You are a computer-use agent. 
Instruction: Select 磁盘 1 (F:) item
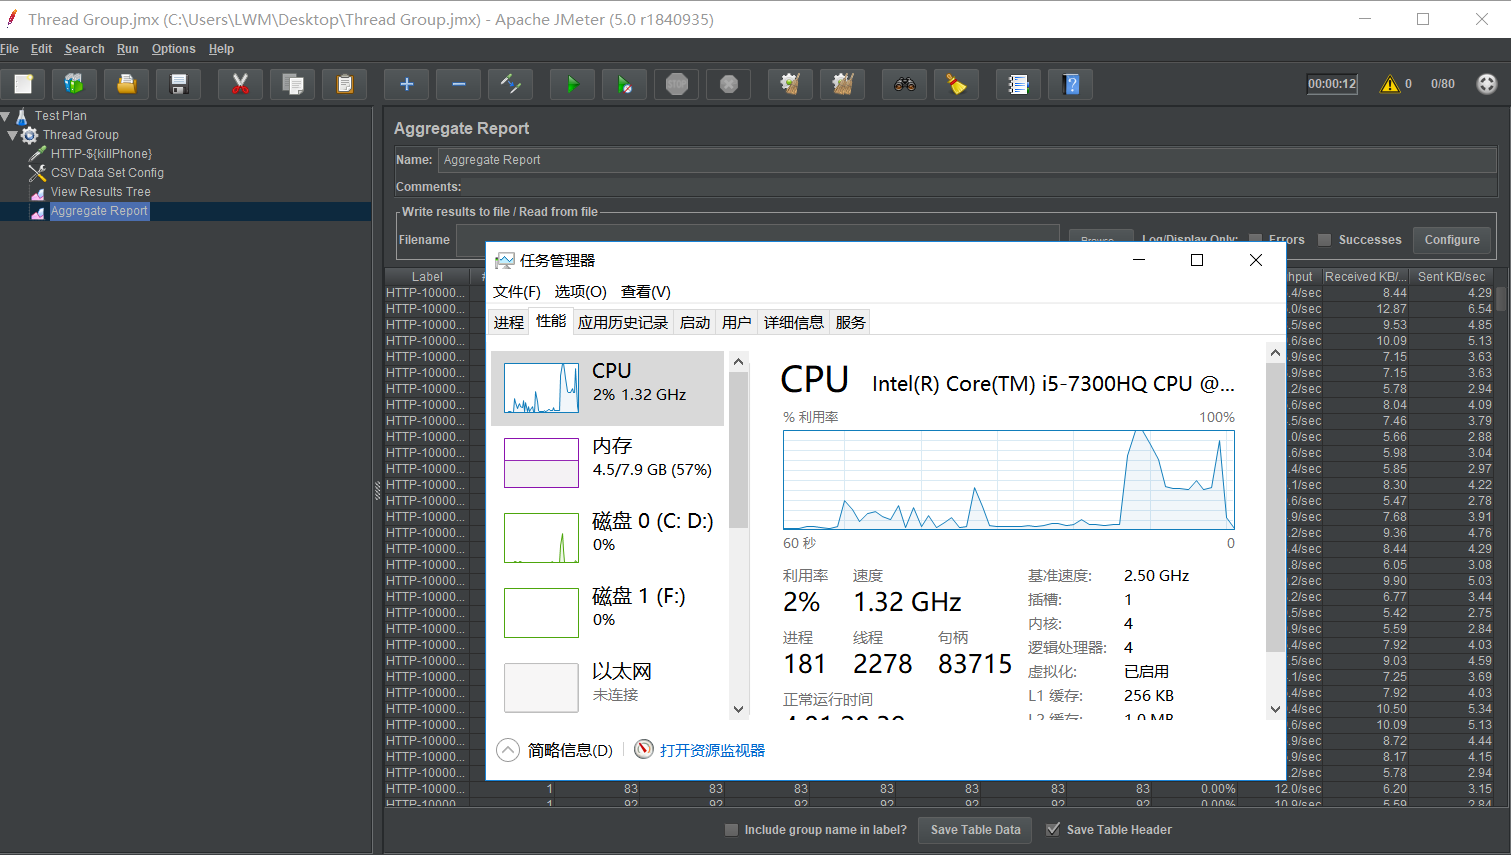coord(608,613)
